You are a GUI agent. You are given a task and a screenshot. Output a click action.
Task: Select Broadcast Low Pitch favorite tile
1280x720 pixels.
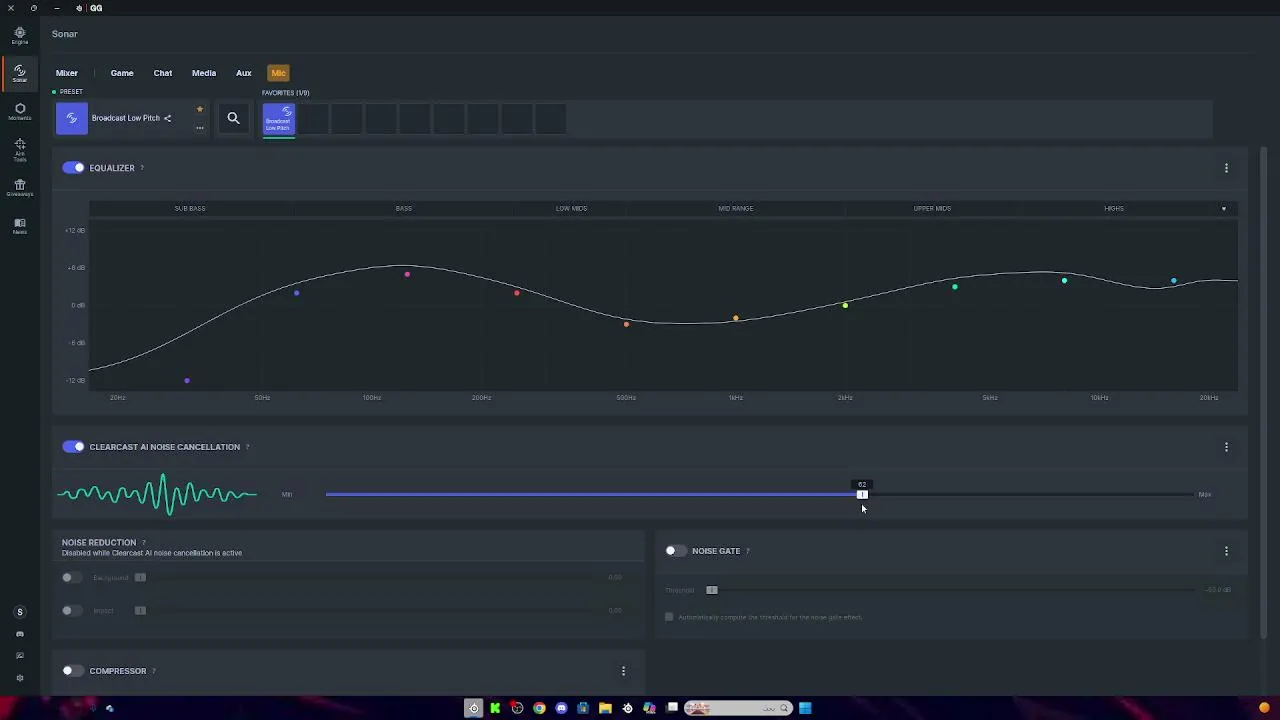click(x=279, y=119)
